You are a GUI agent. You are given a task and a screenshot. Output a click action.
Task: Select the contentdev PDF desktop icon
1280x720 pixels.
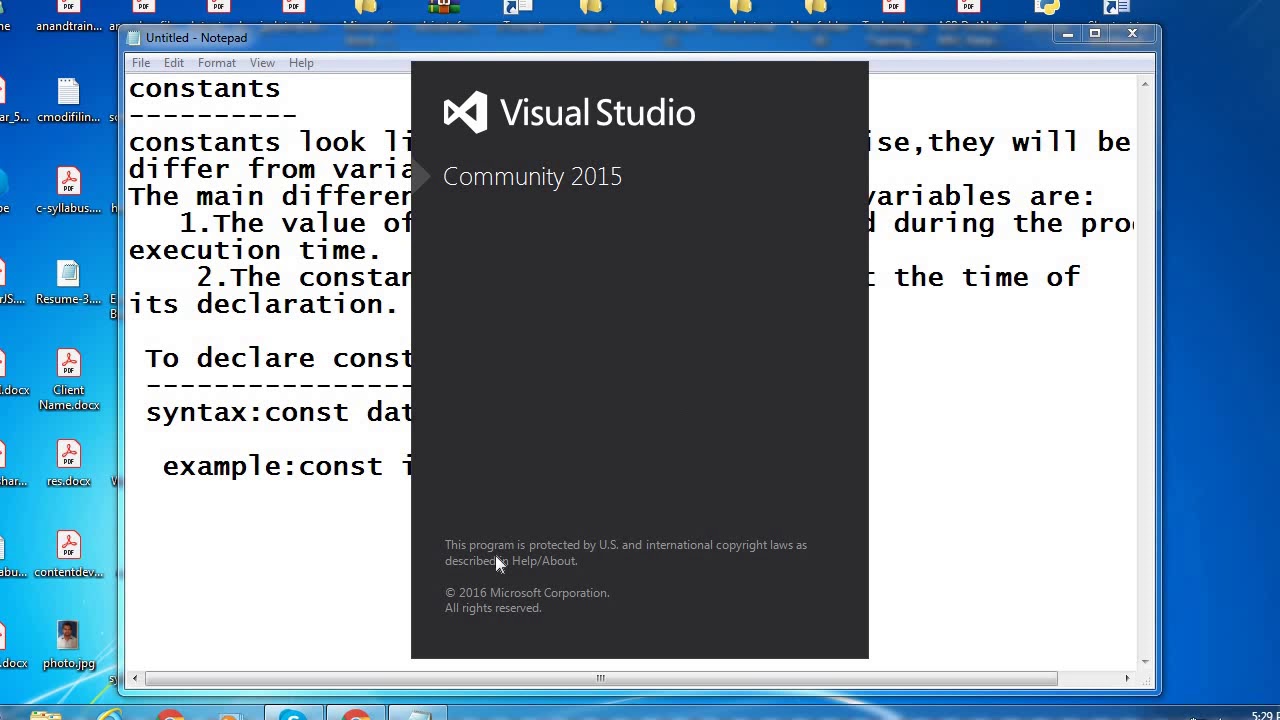point(69,556)
